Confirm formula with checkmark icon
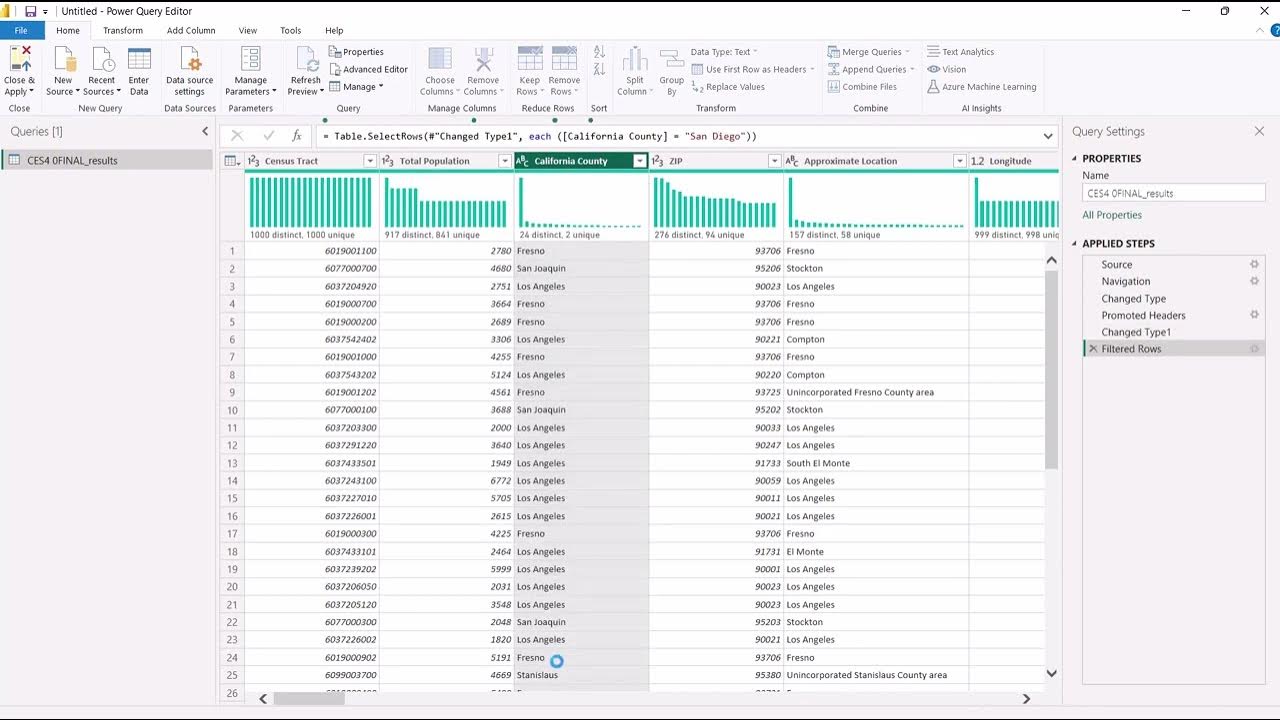The image size is (1280, 720). (x=268, y=136)
